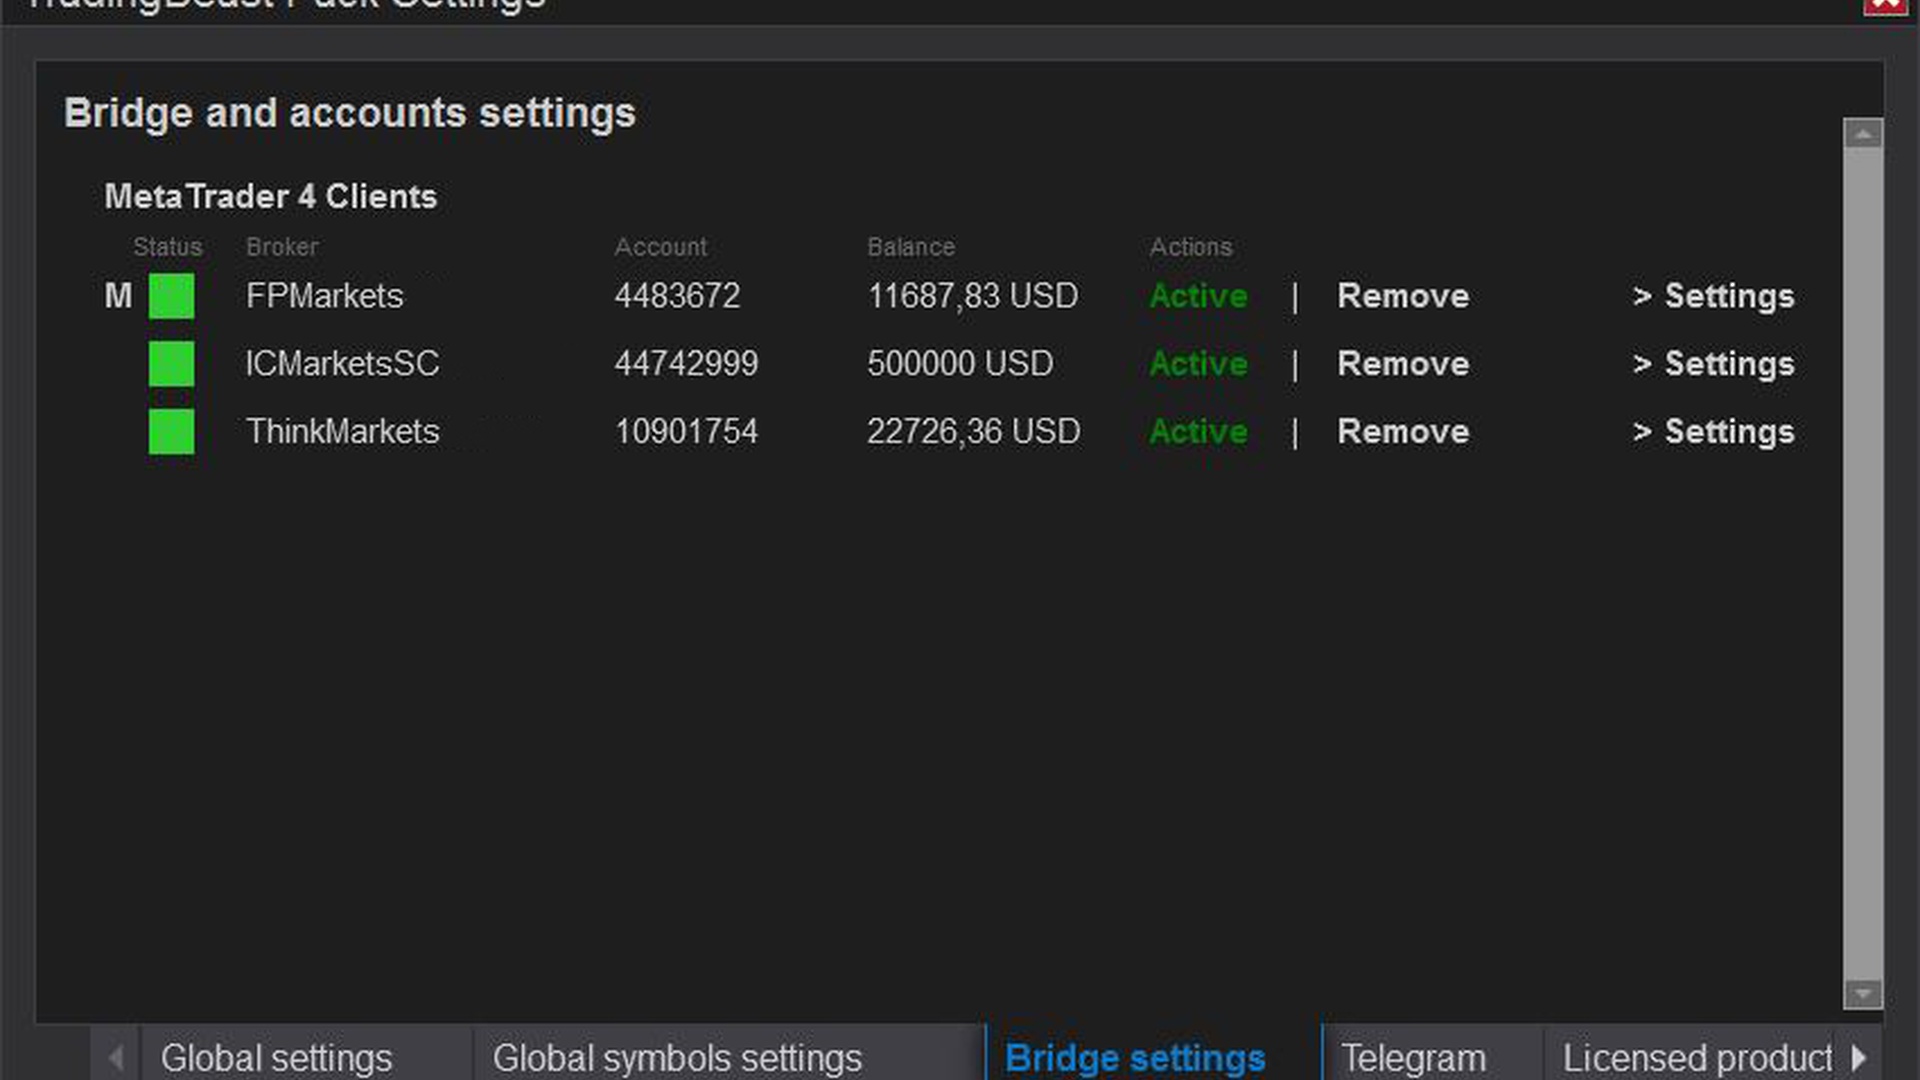Click the ICMarketsSC broker name

342,364
